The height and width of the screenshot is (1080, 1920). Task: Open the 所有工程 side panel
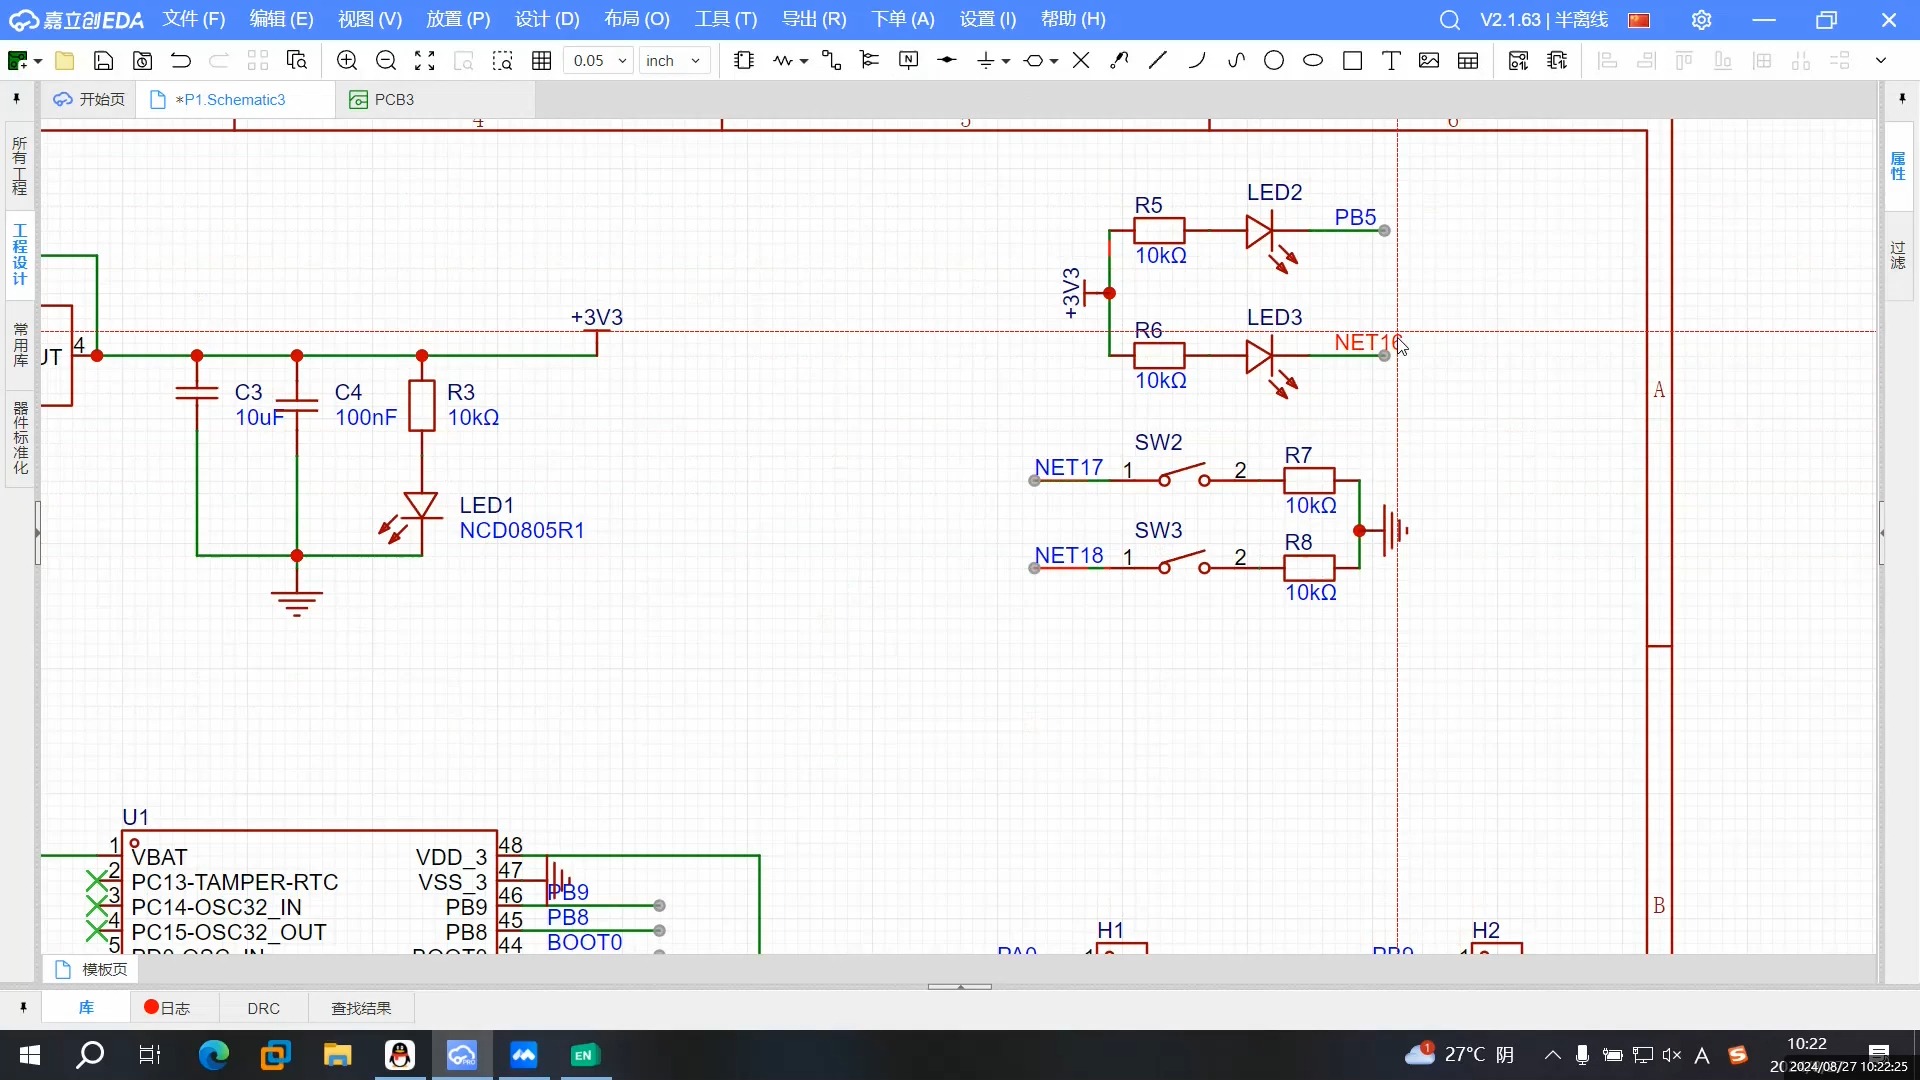coord(19,166)
